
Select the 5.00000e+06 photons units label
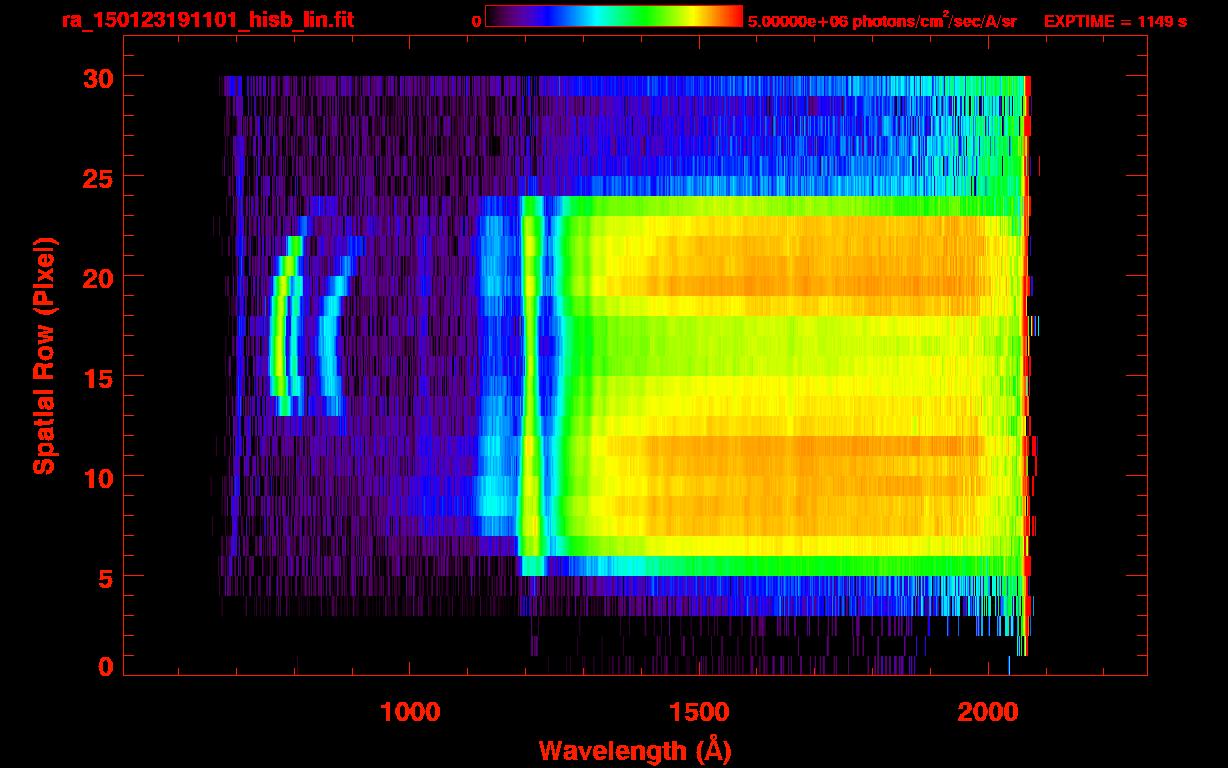tap(882, 21)
